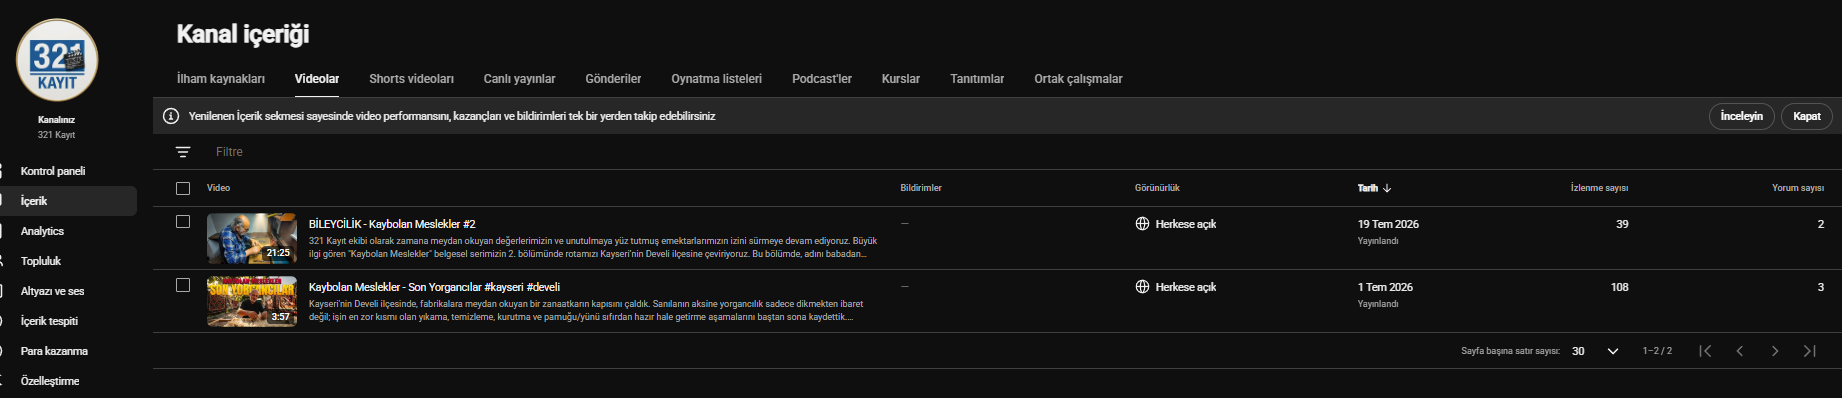Click globe visibility icon for Son Yorgancılar video
This screenshot has width=1842, height=398.
1142,287
